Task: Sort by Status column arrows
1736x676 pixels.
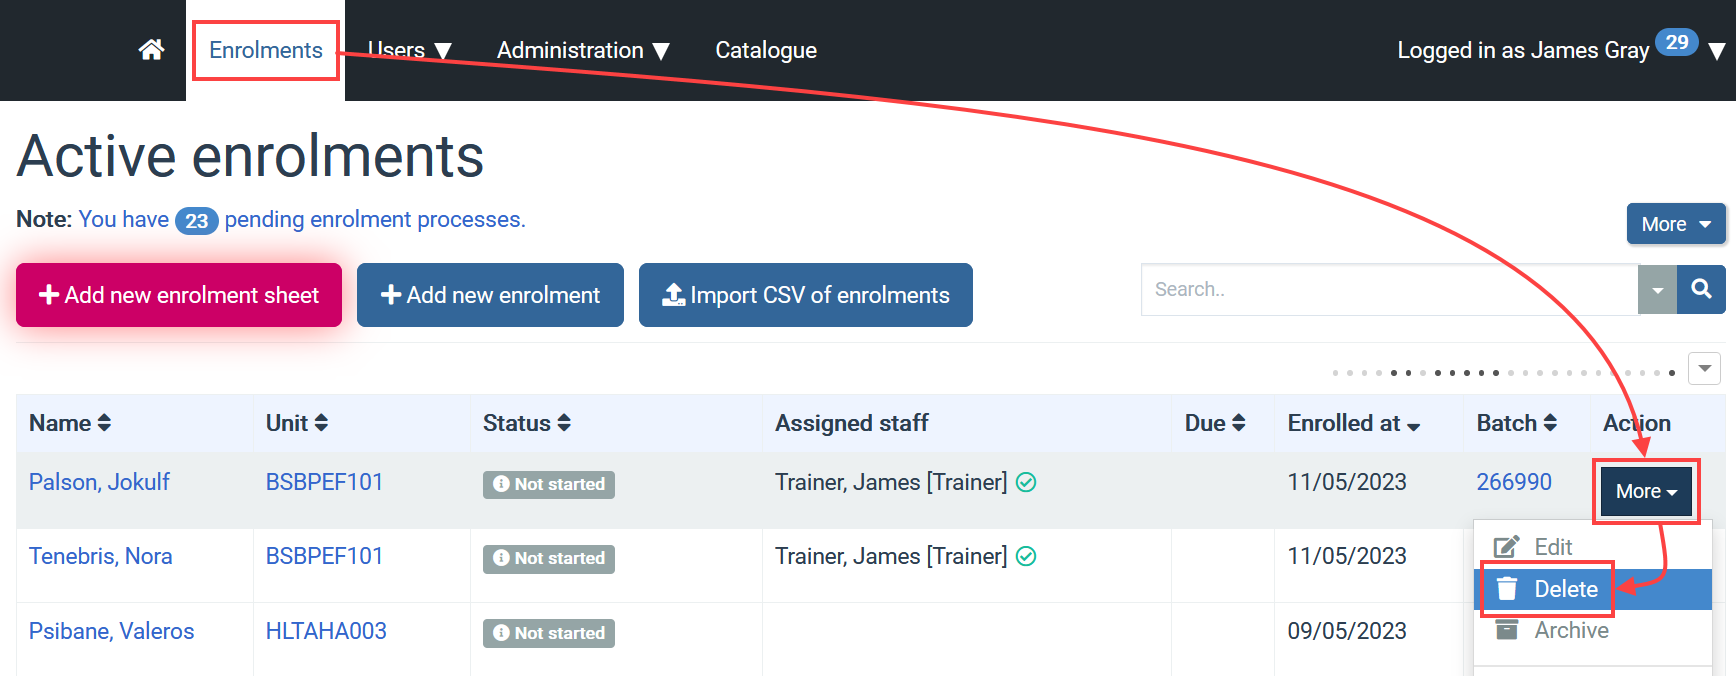Action: coord(564,423)
